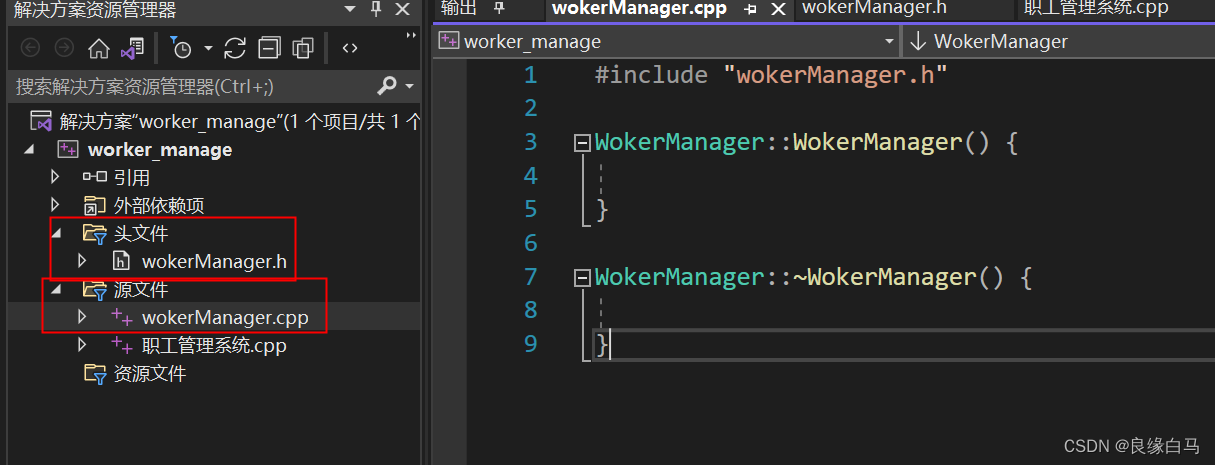The height and width of the screenshot is (465, 1215).
Task: Click the Forward navigation arrow in Solution Explorer
Action: (x=64, y=47)
